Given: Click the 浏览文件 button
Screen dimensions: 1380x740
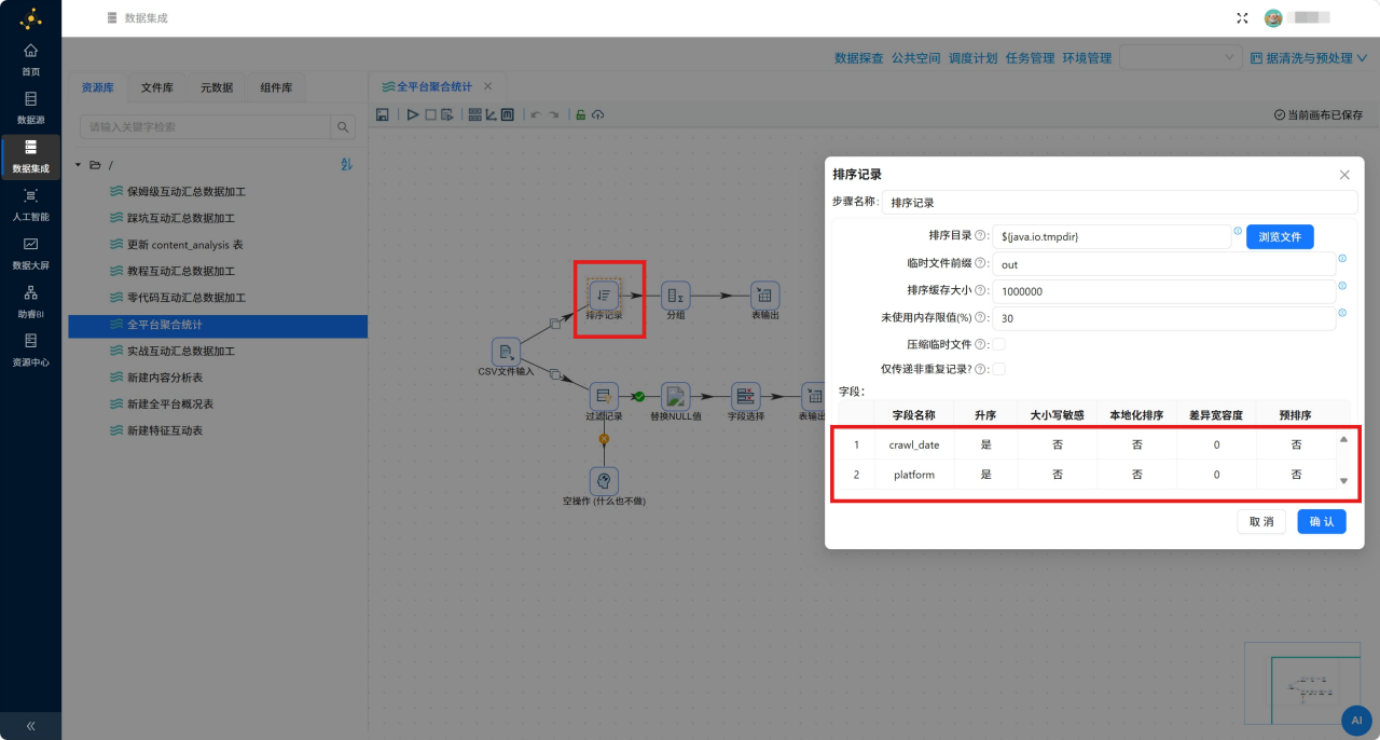Looking at the screenshot, I should click(x=1280, y=237).
